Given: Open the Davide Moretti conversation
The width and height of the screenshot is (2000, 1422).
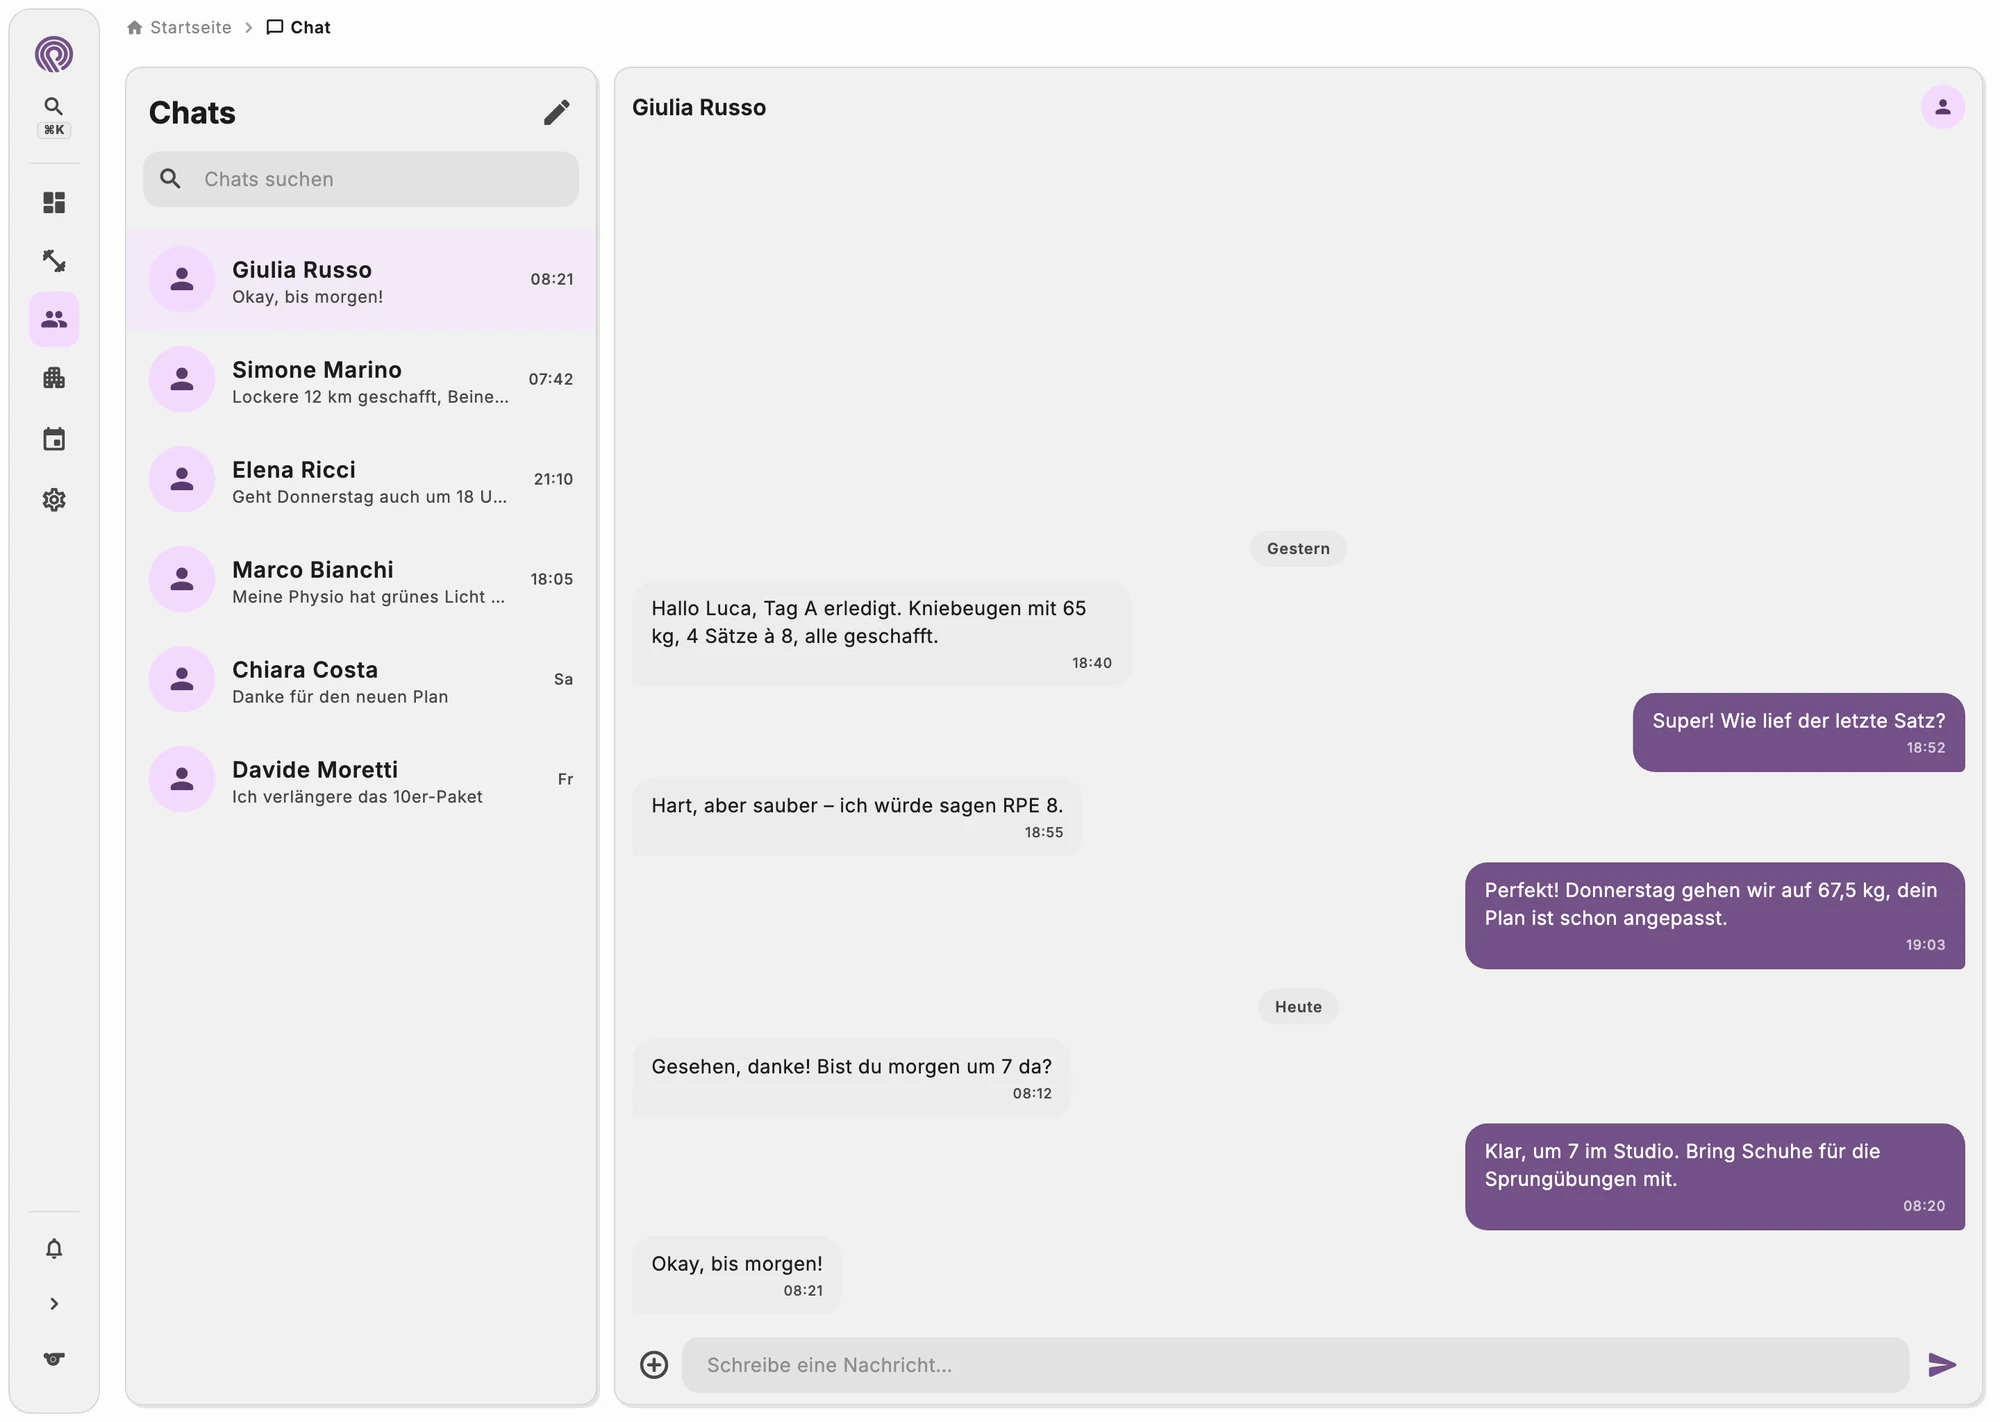Looking at the screenshot, I should tap(361, 780).
